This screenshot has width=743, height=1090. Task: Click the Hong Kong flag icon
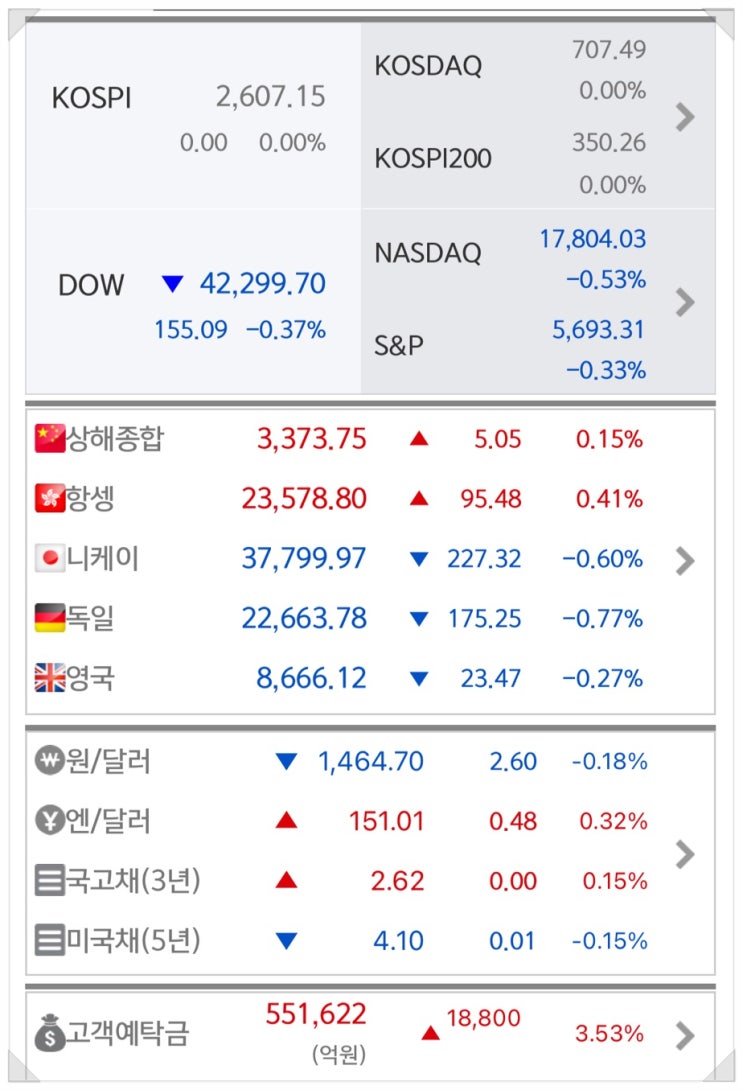pos(49,498)
